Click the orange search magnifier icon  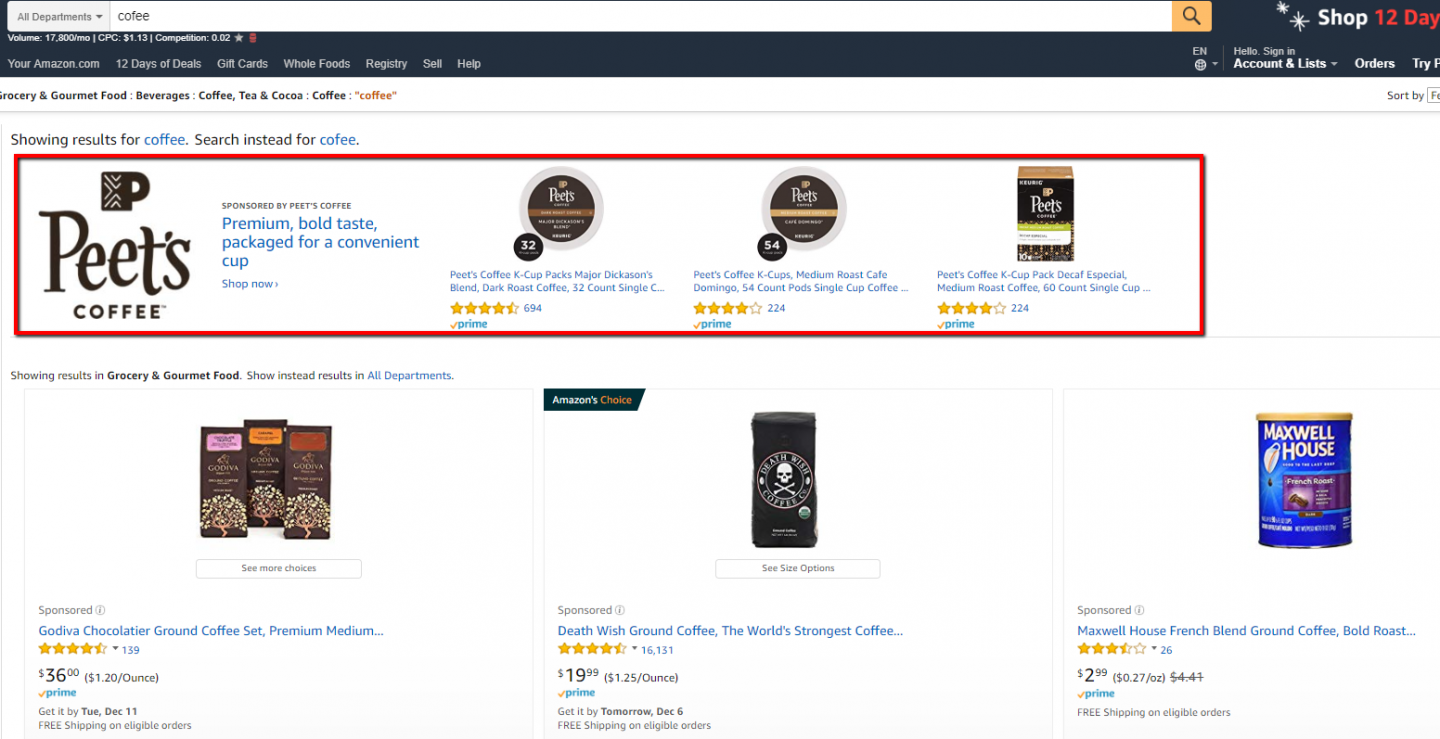[1191, 16]
